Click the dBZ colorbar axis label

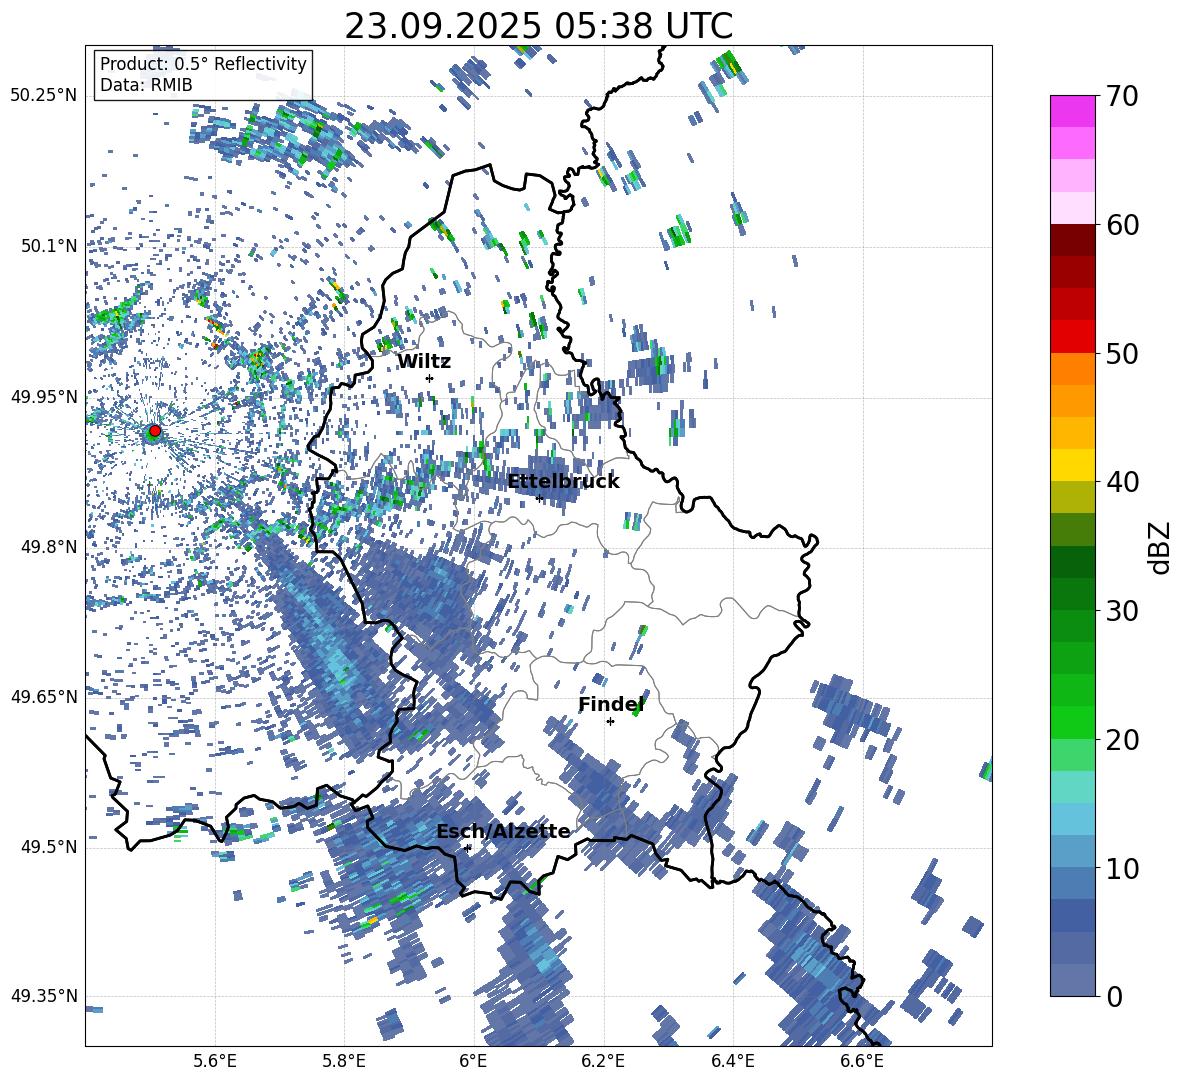(1160, 547)
